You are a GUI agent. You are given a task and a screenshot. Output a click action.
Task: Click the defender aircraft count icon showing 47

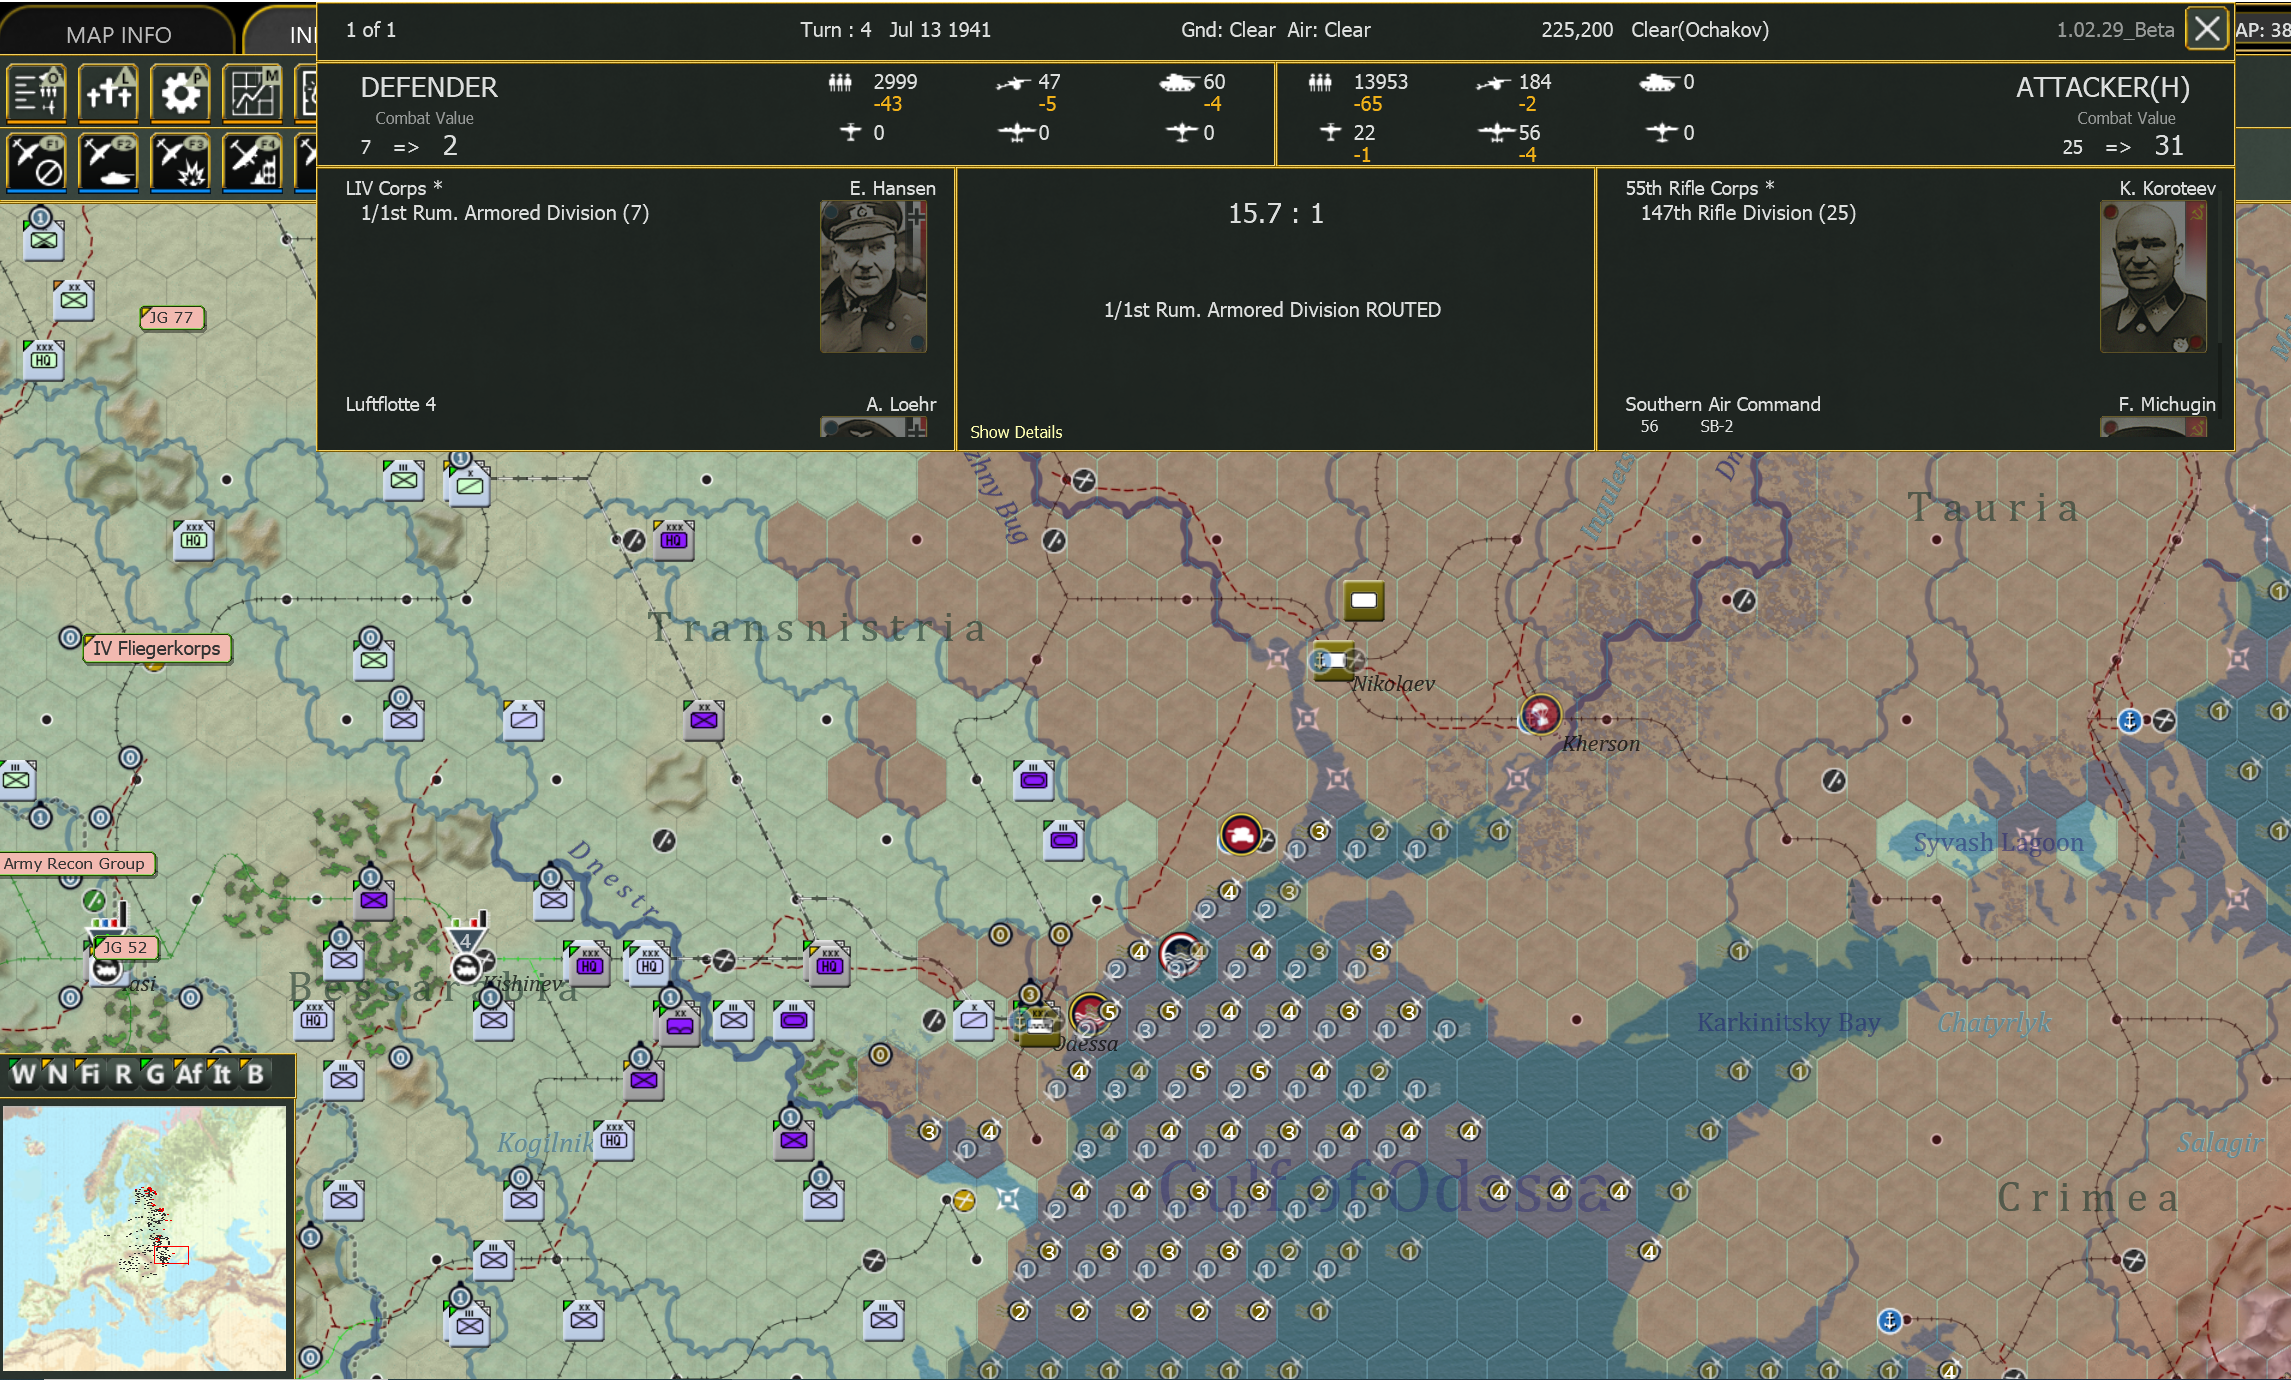point(1013,83)
